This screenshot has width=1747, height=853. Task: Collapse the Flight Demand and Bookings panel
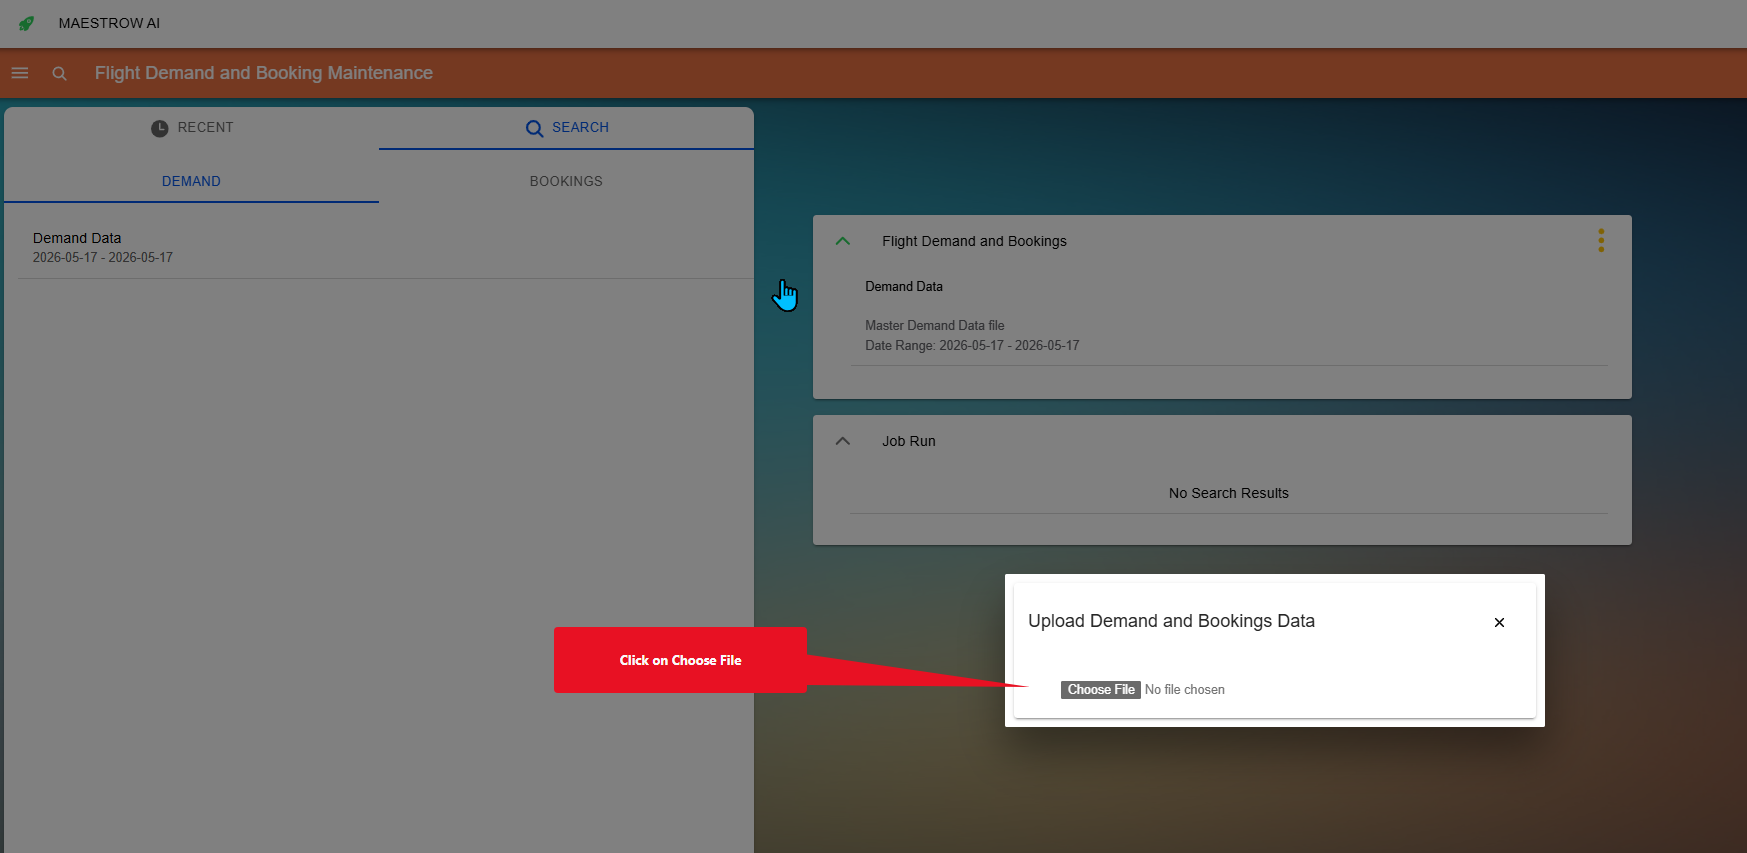tap(843, 241)
